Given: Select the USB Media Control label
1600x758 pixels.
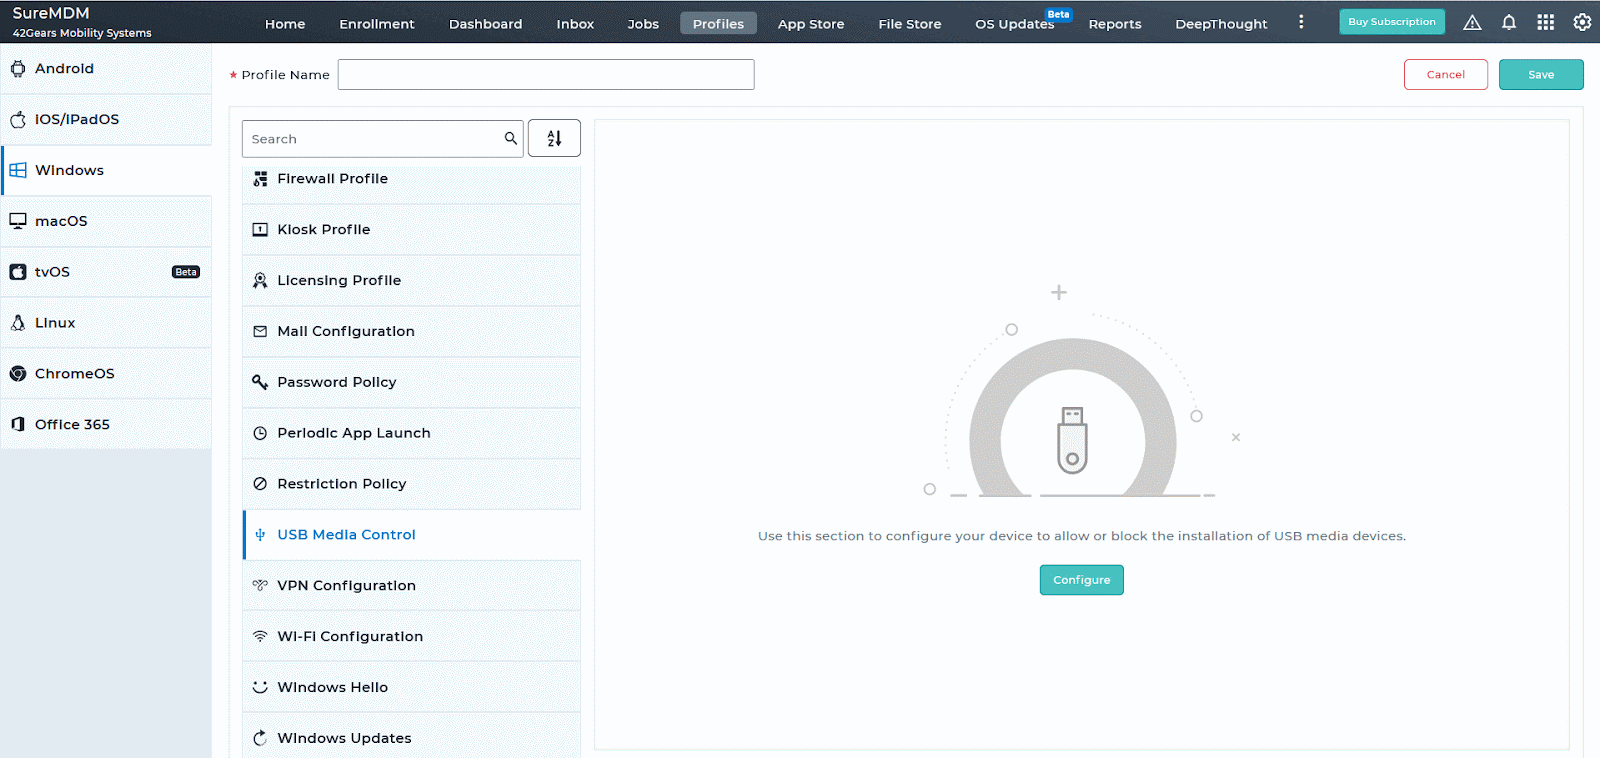Looking at the screenshot, I should coord(347,535).
